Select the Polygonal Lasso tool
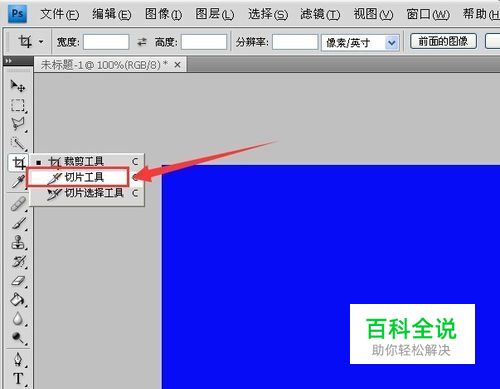The width and height of the screenshot is (500, 389). (18, 124)
